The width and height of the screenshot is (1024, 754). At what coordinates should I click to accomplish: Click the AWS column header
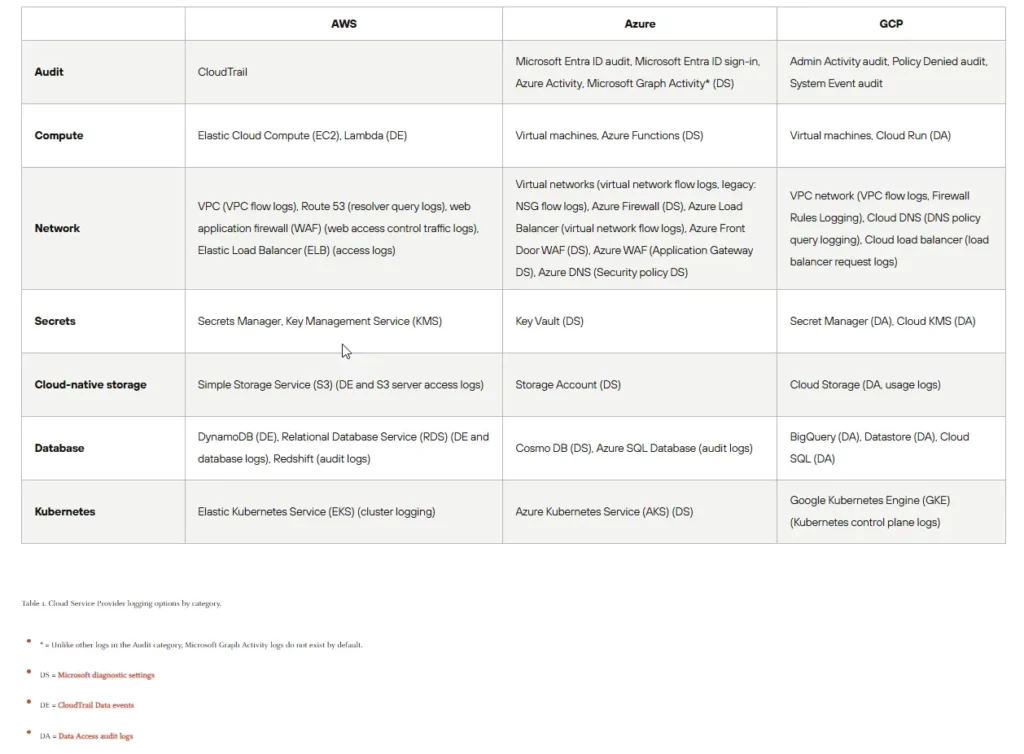[x=344, y=23]
